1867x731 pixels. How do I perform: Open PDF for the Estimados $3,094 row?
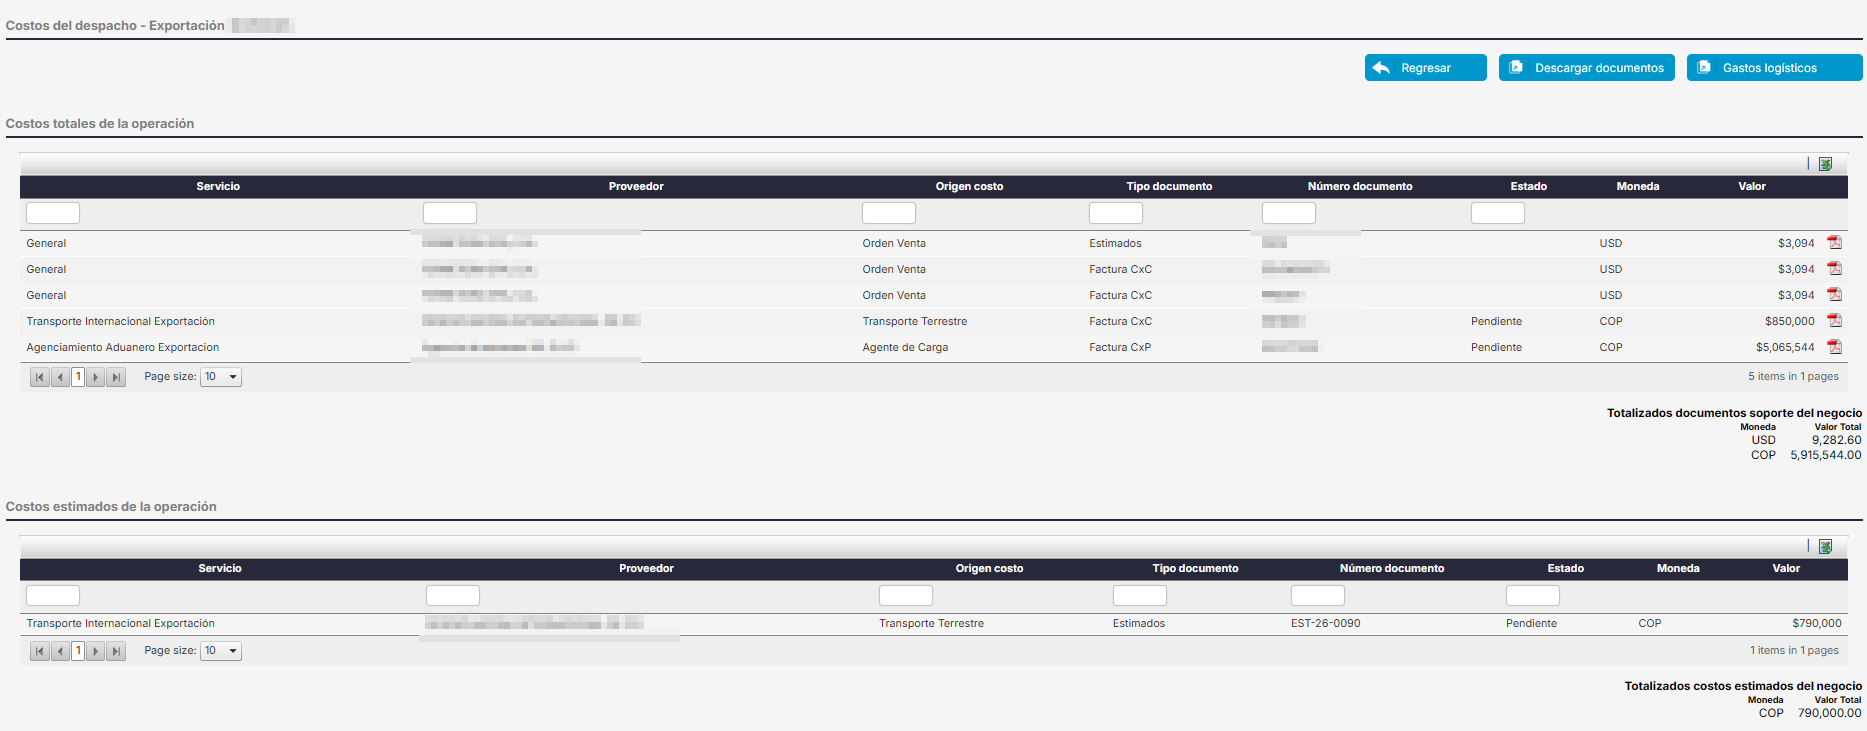1834,243
